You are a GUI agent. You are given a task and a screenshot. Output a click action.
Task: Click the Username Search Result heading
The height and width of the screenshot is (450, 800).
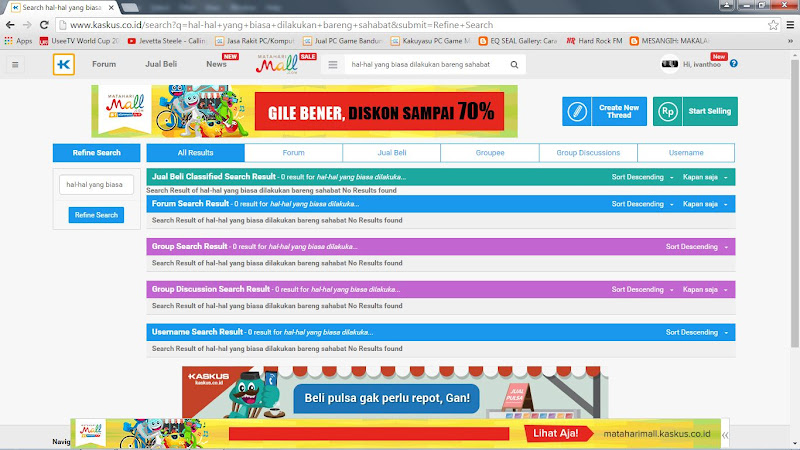tap(197, 332)
